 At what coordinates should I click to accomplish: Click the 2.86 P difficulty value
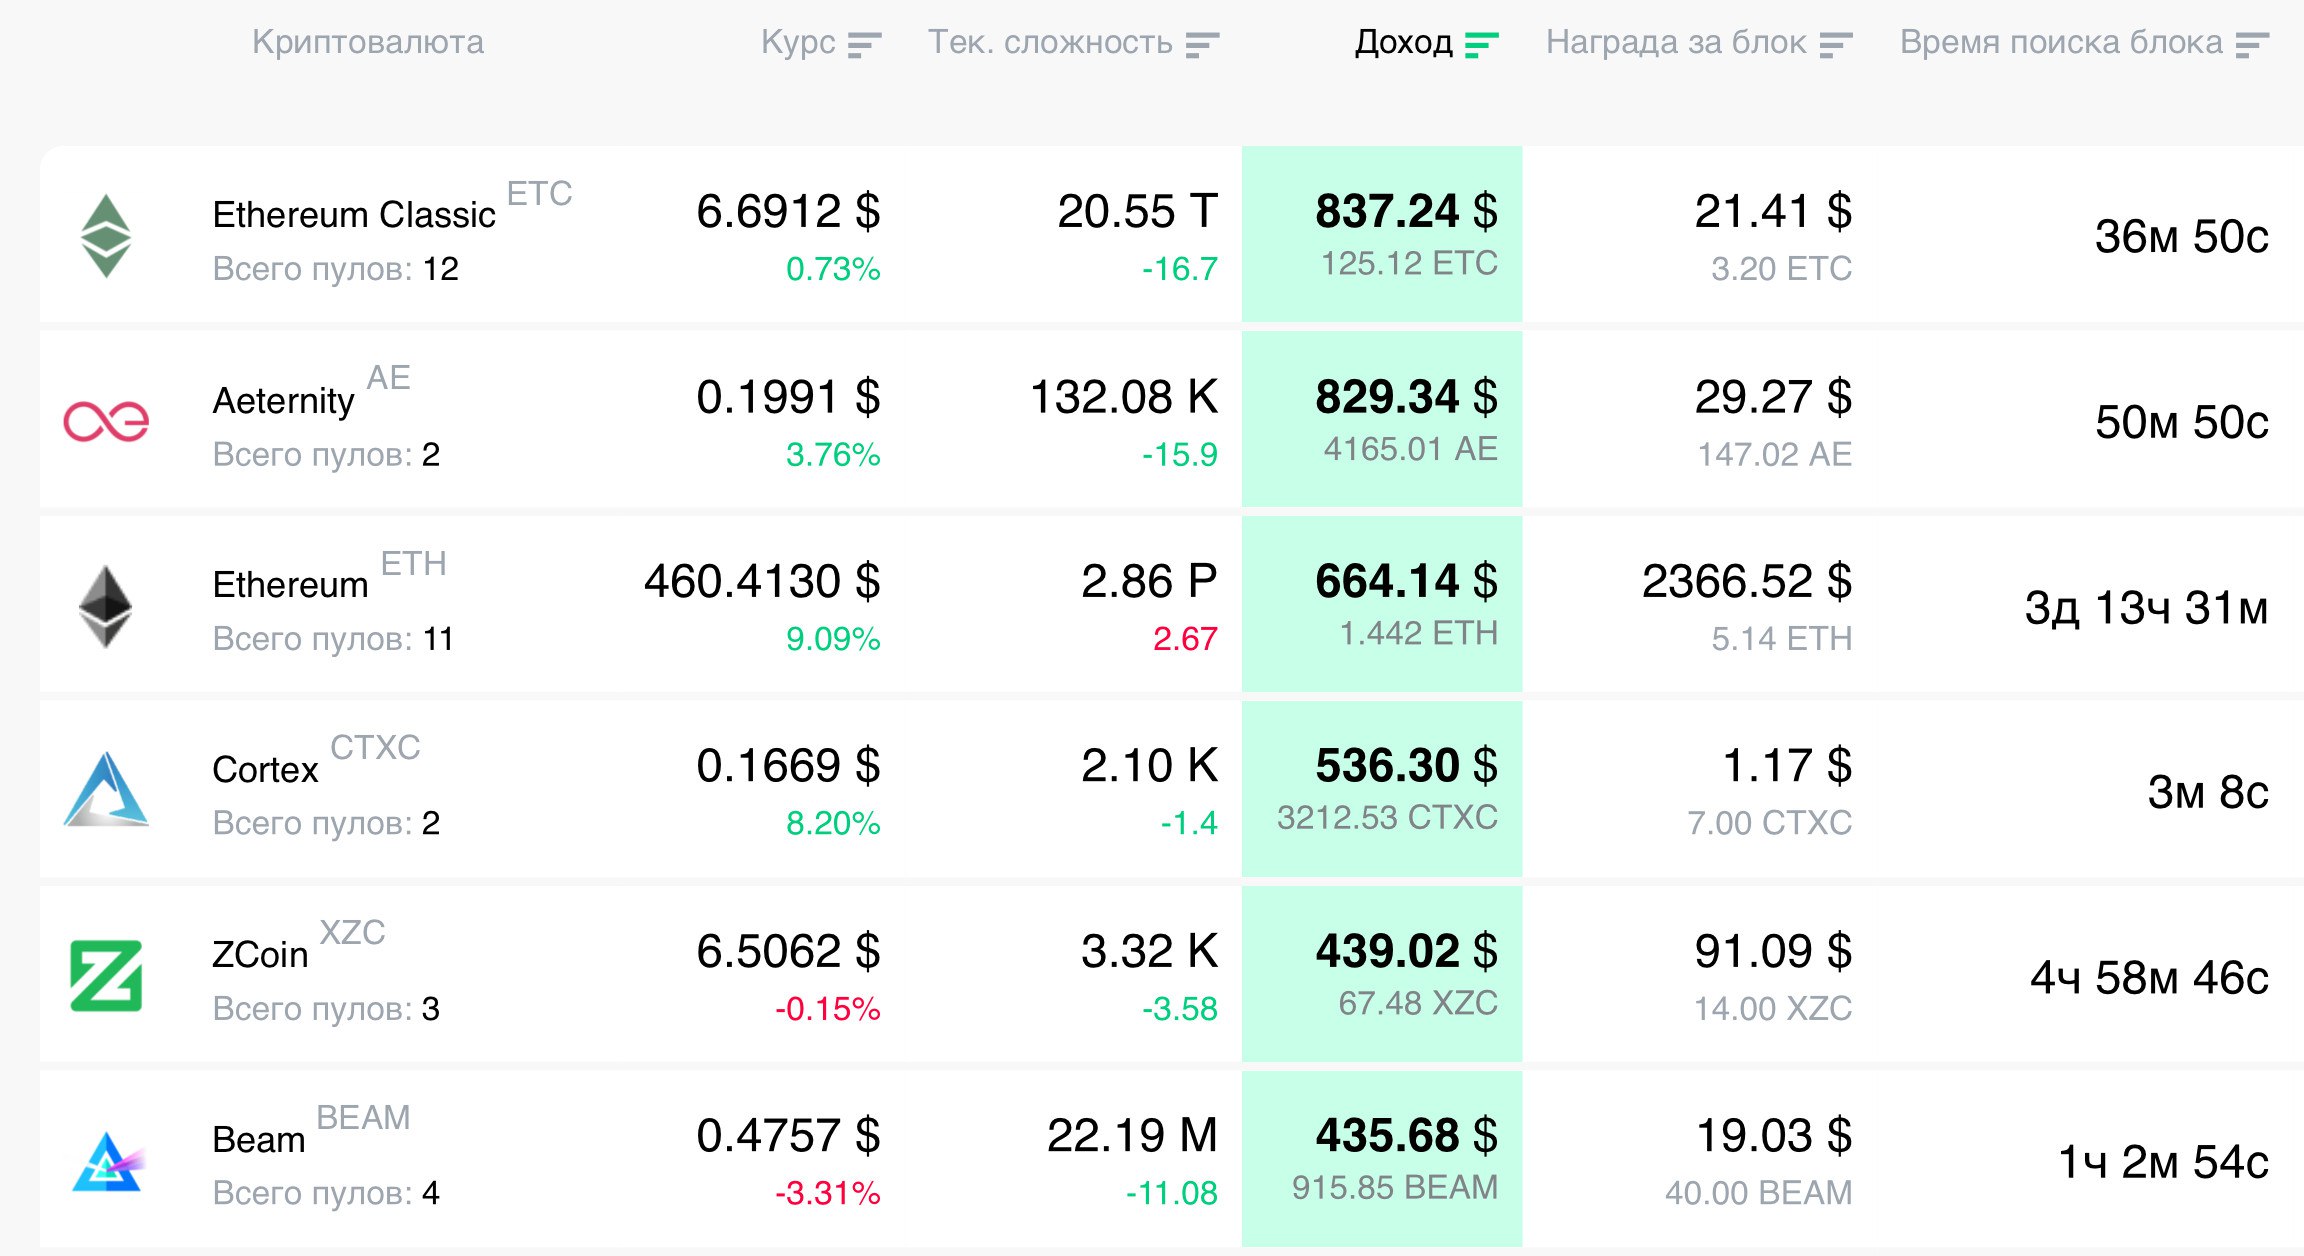pos(1149,582)
